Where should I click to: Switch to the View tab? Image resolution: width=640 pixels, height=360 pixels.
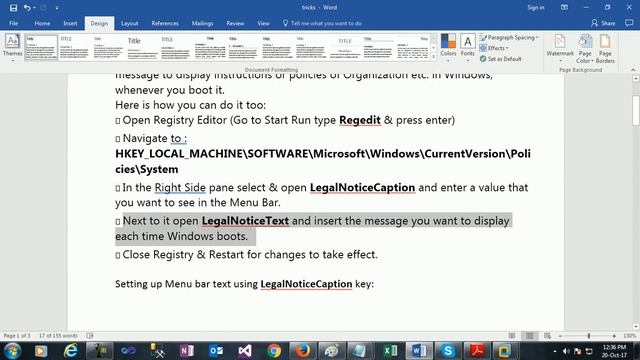pos(263,23)
